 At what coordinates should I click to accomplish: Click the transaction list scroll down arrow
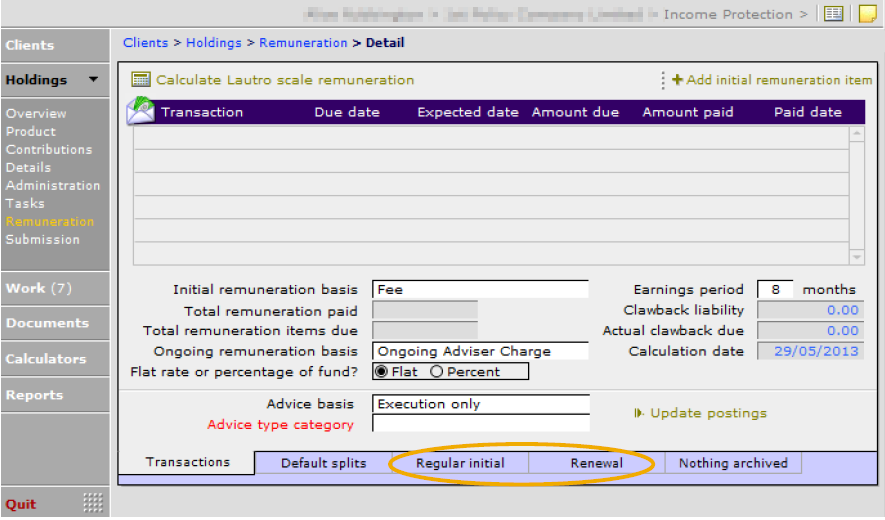857,257
